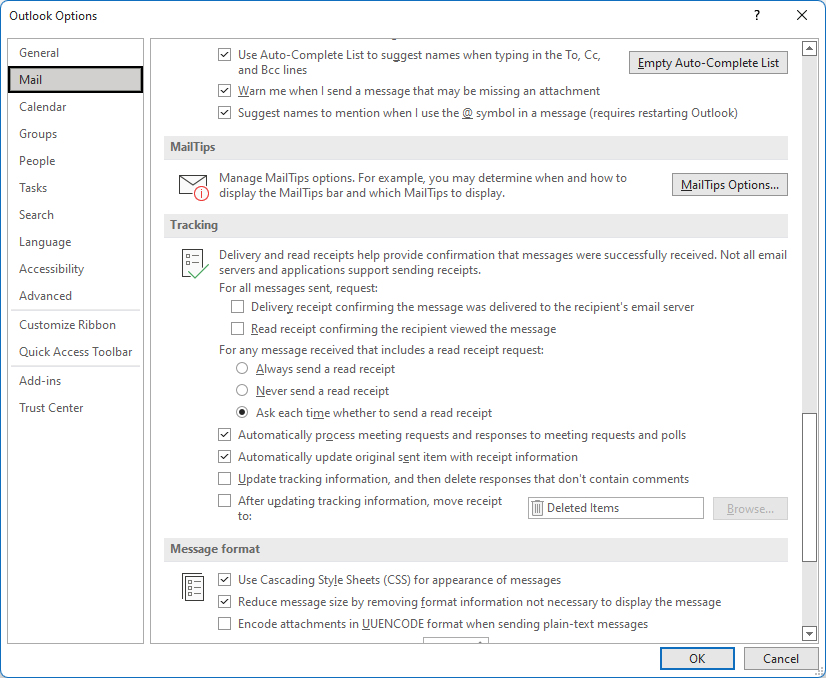Viewport: 826px width, 678px height.
Task: Enable Read receipt confirming viewed checkbox
Action: [238, 329]
